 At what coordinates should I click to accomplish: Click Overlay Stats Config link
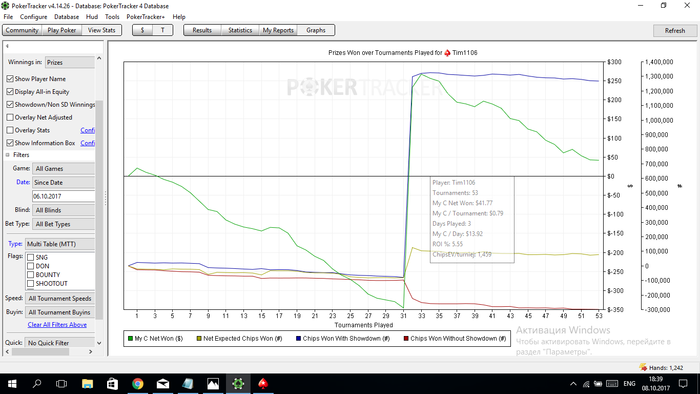click(88, 130)
